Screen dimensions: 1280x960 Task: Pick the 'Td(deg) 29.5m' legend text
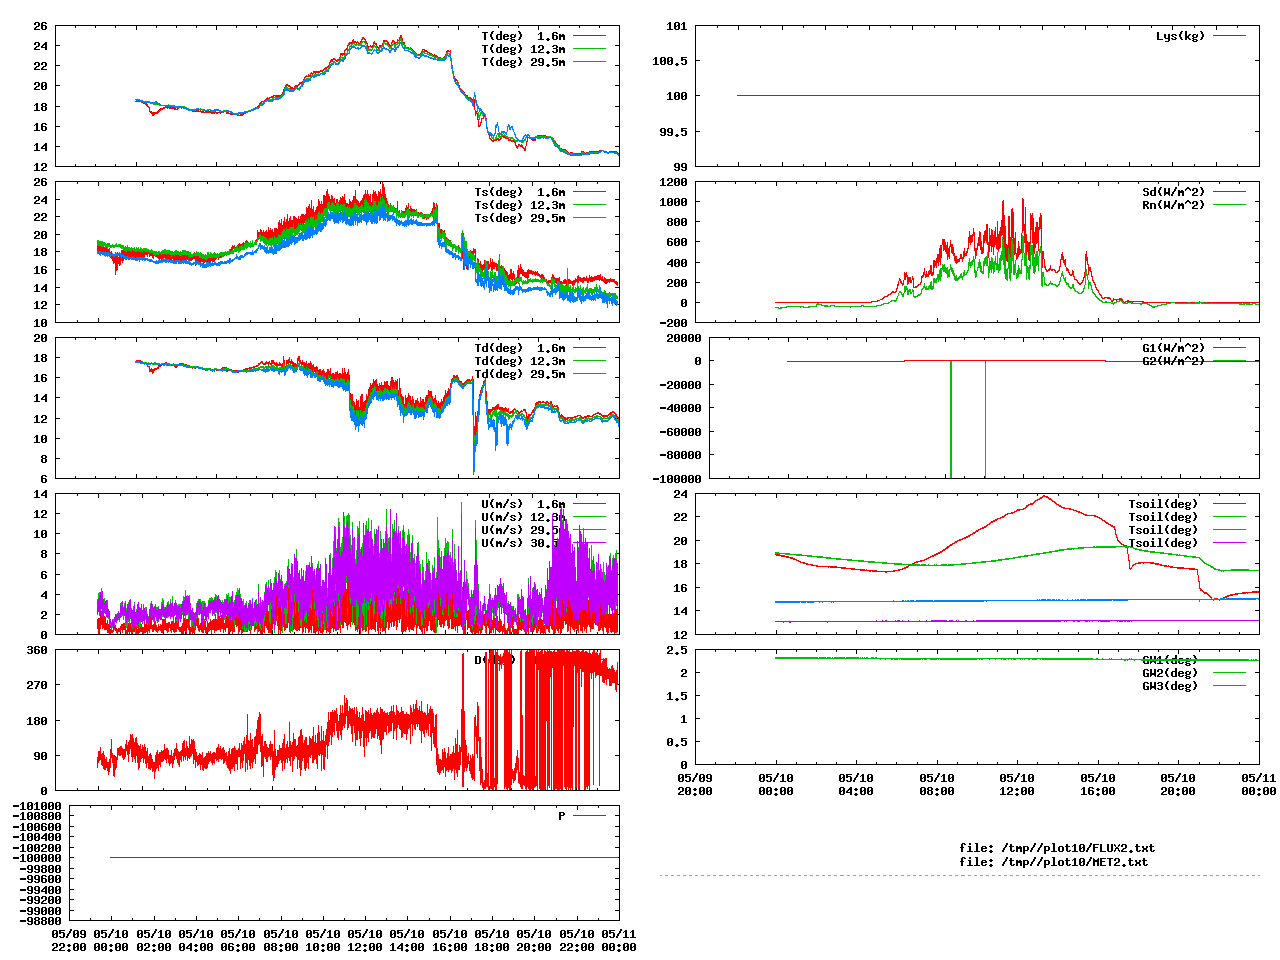click(x=519, y=374)
